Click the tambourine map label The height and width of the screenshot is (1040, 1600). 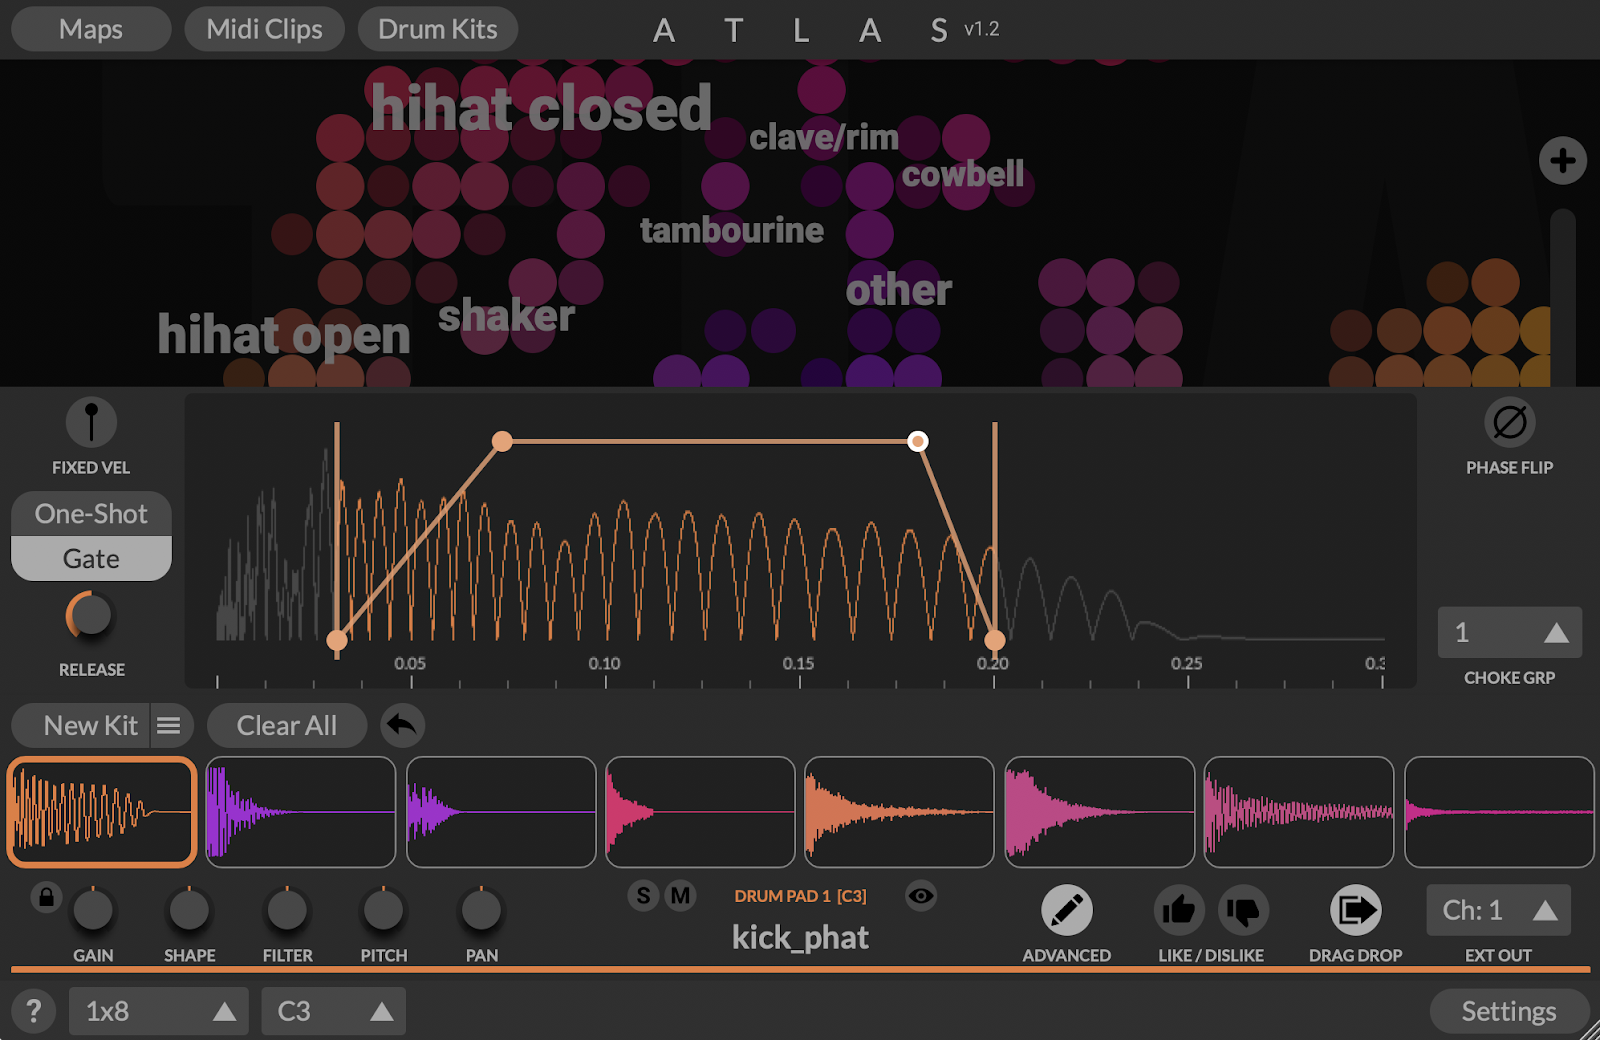(x=732, y=231)
